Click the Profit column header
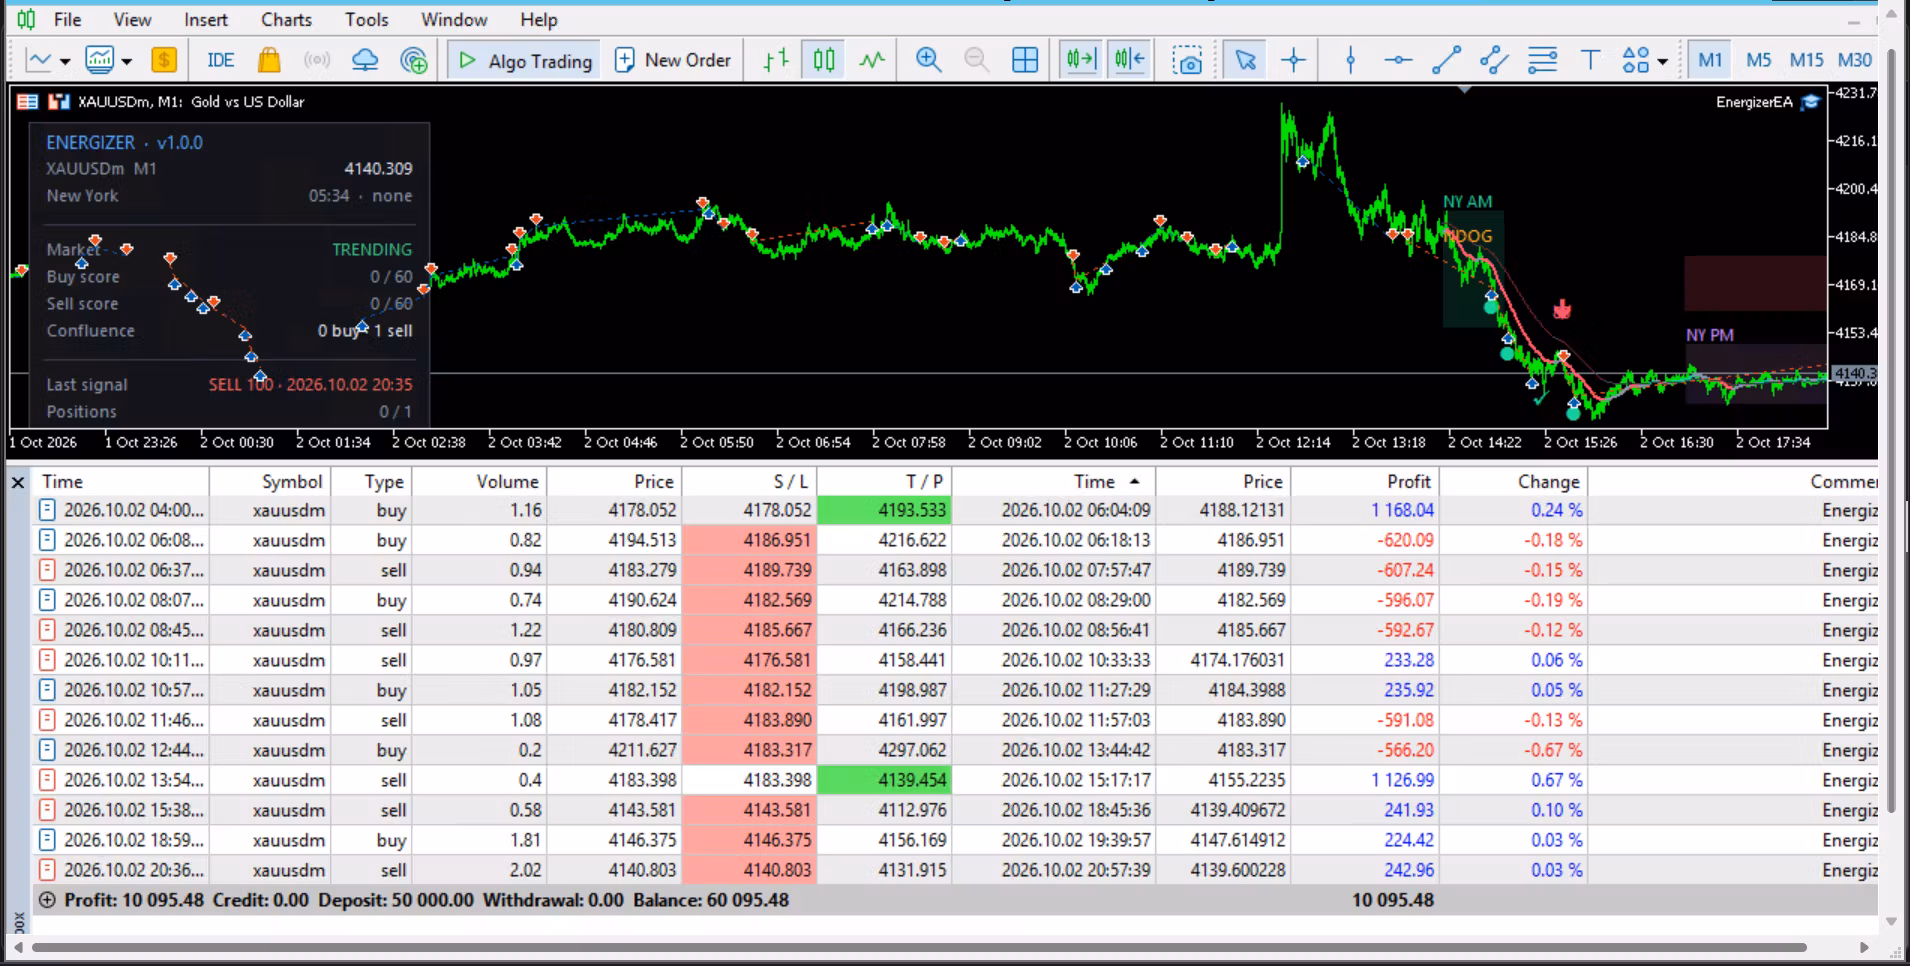Image resolution: width=1910 pixels, height=966 pixels. click(x=1364, y=482)
